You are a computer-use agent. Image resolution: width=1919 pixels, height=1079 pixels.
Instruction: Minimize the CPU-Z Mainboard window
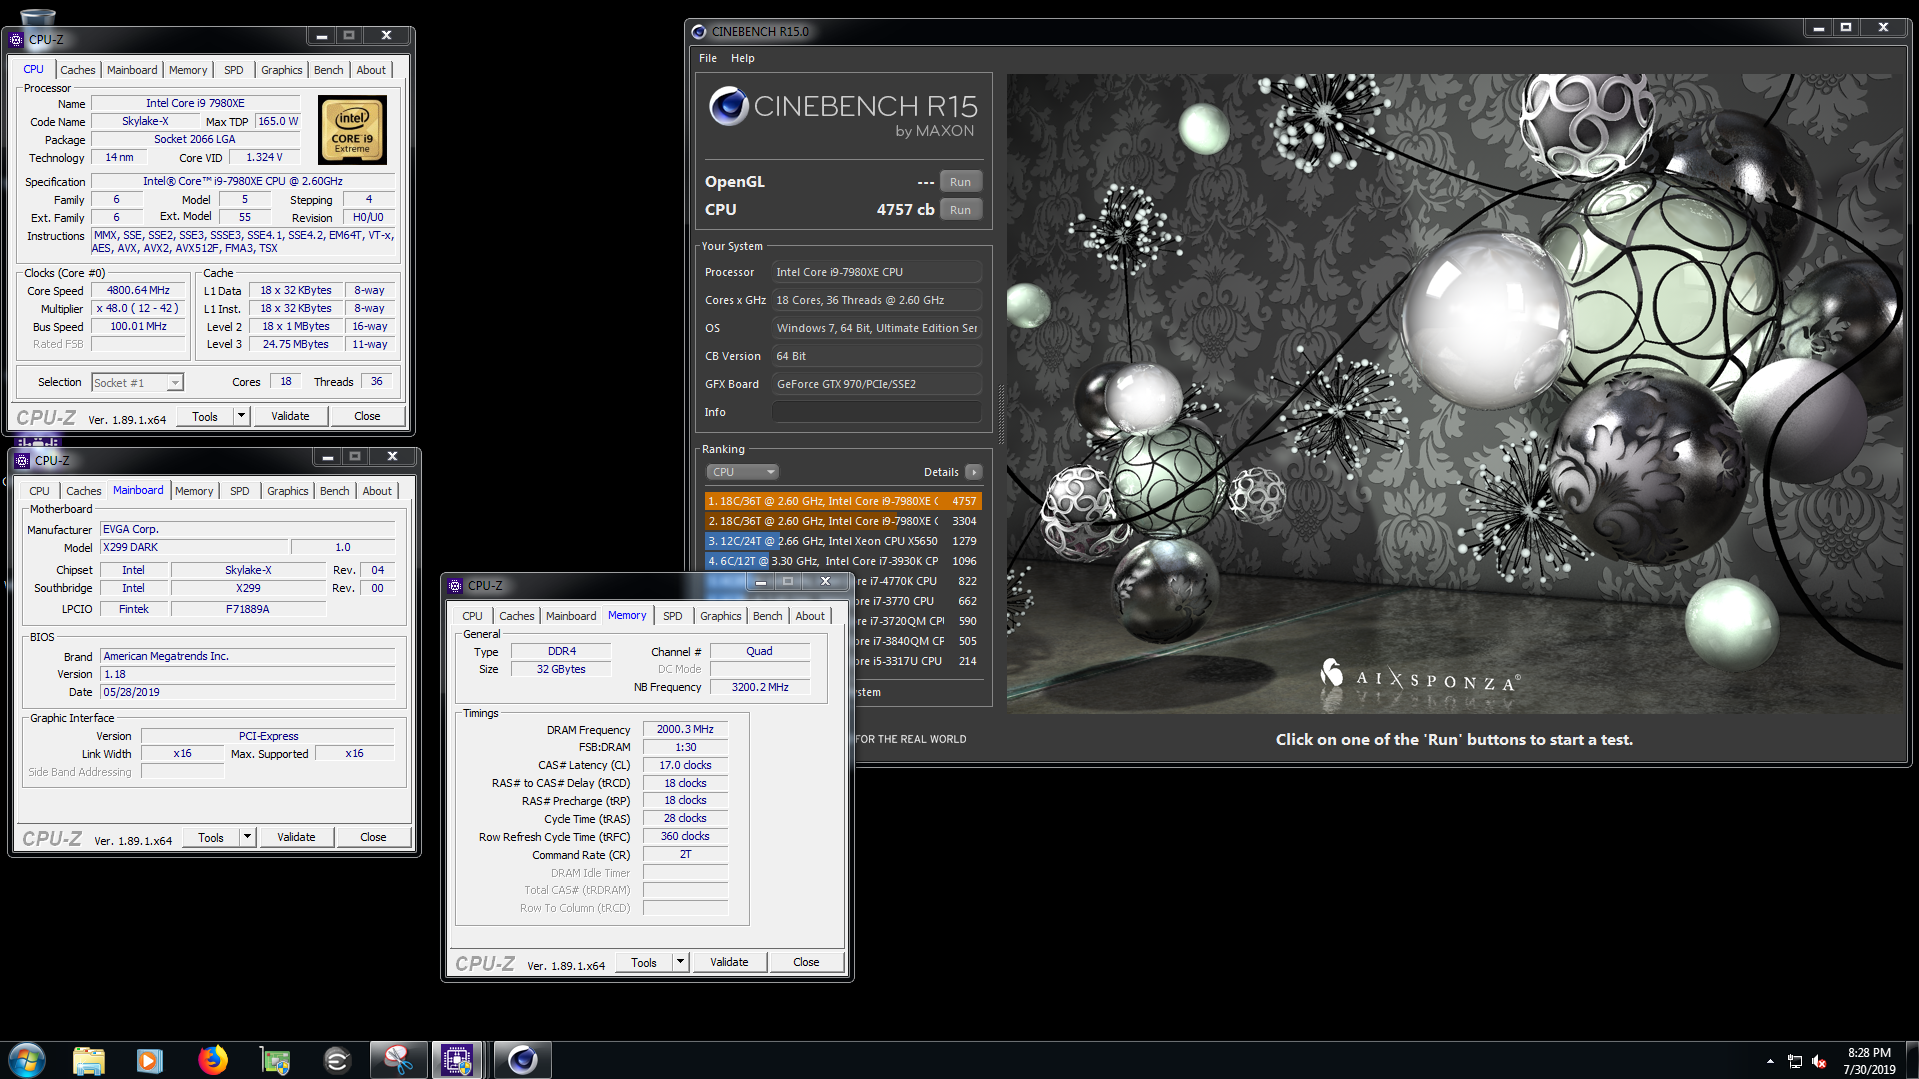pos(327,457)
